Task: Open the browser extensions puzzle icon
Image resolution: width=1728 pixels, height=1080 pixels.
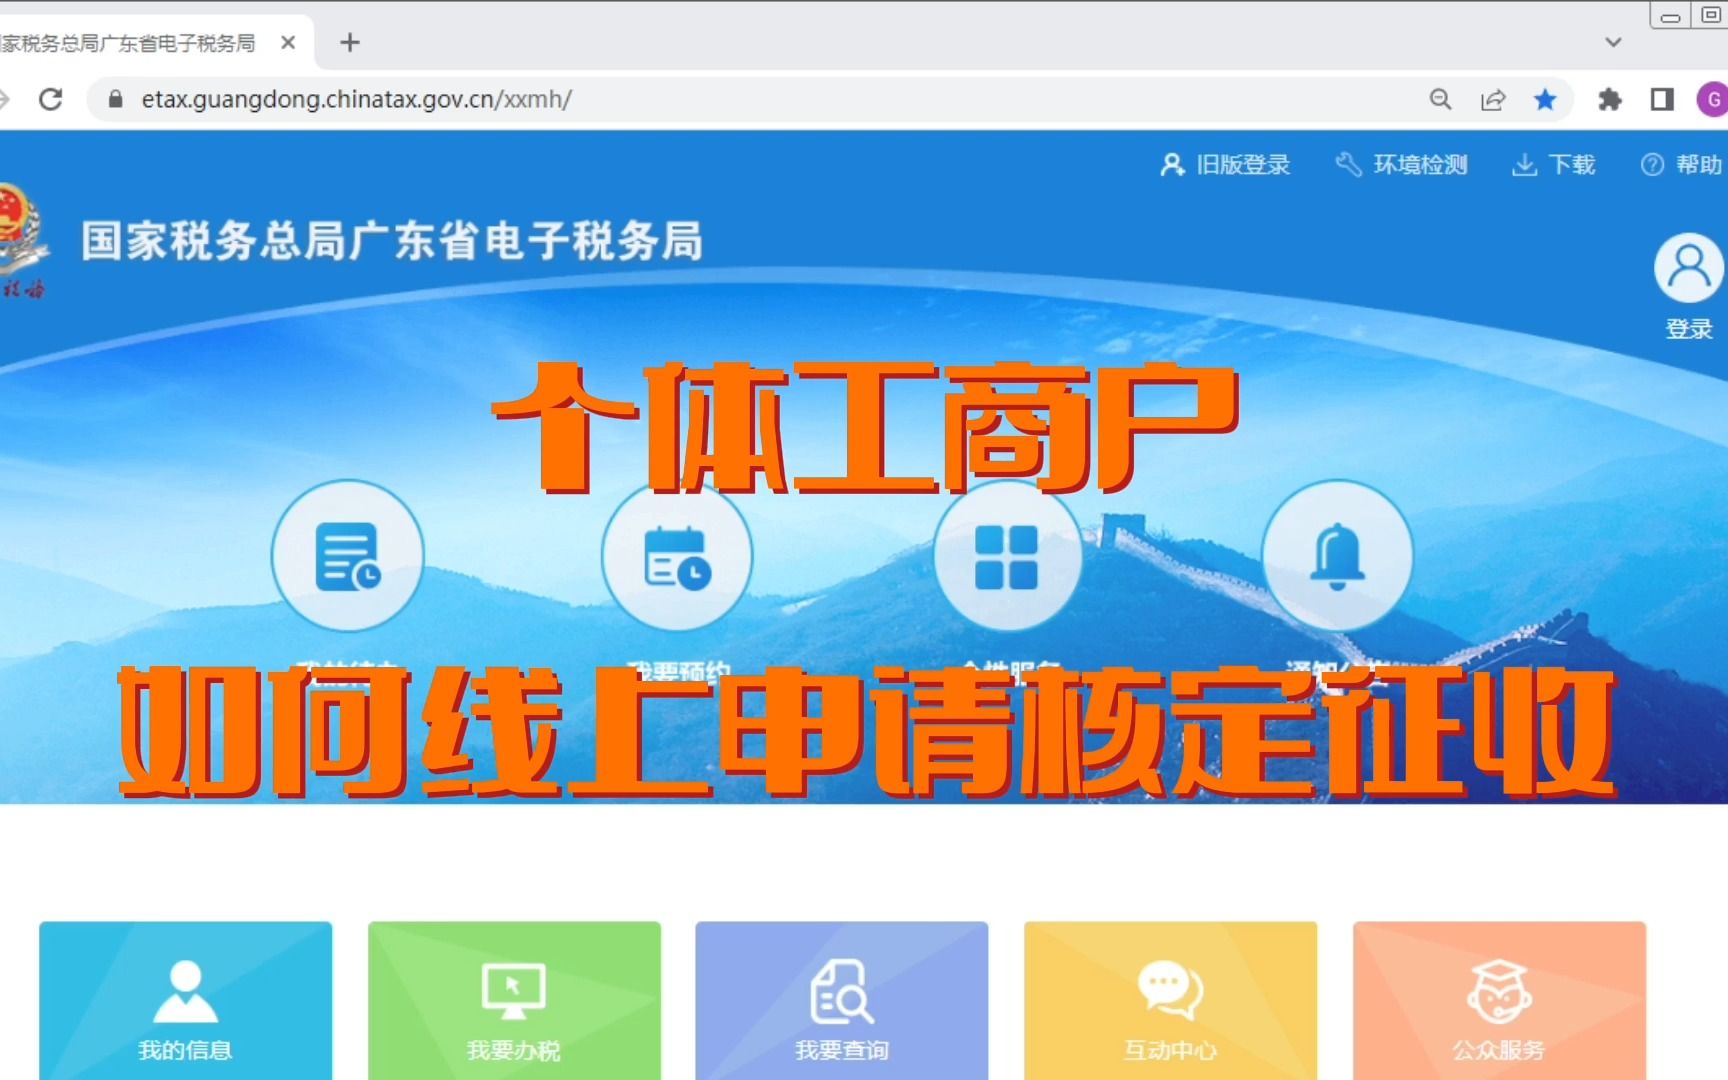Action: (1611, 100)
